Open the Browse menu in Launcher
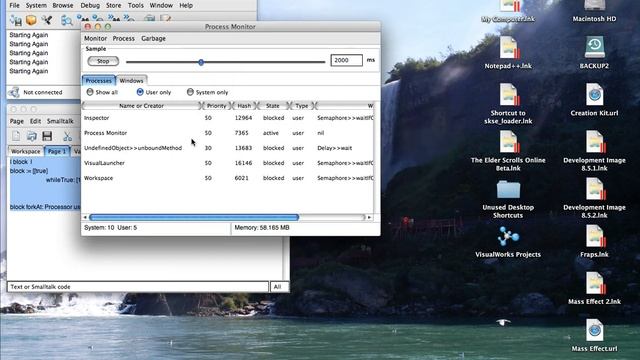This screenshot has width=640, height=360. 63,5
